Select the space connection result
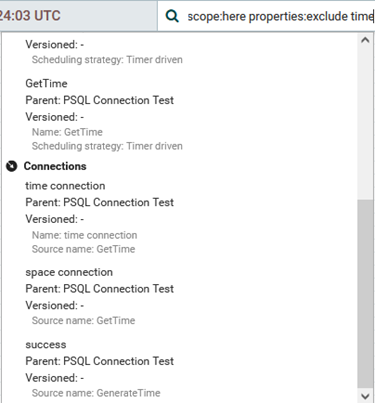The image size is (375, 403). [69, 272]
